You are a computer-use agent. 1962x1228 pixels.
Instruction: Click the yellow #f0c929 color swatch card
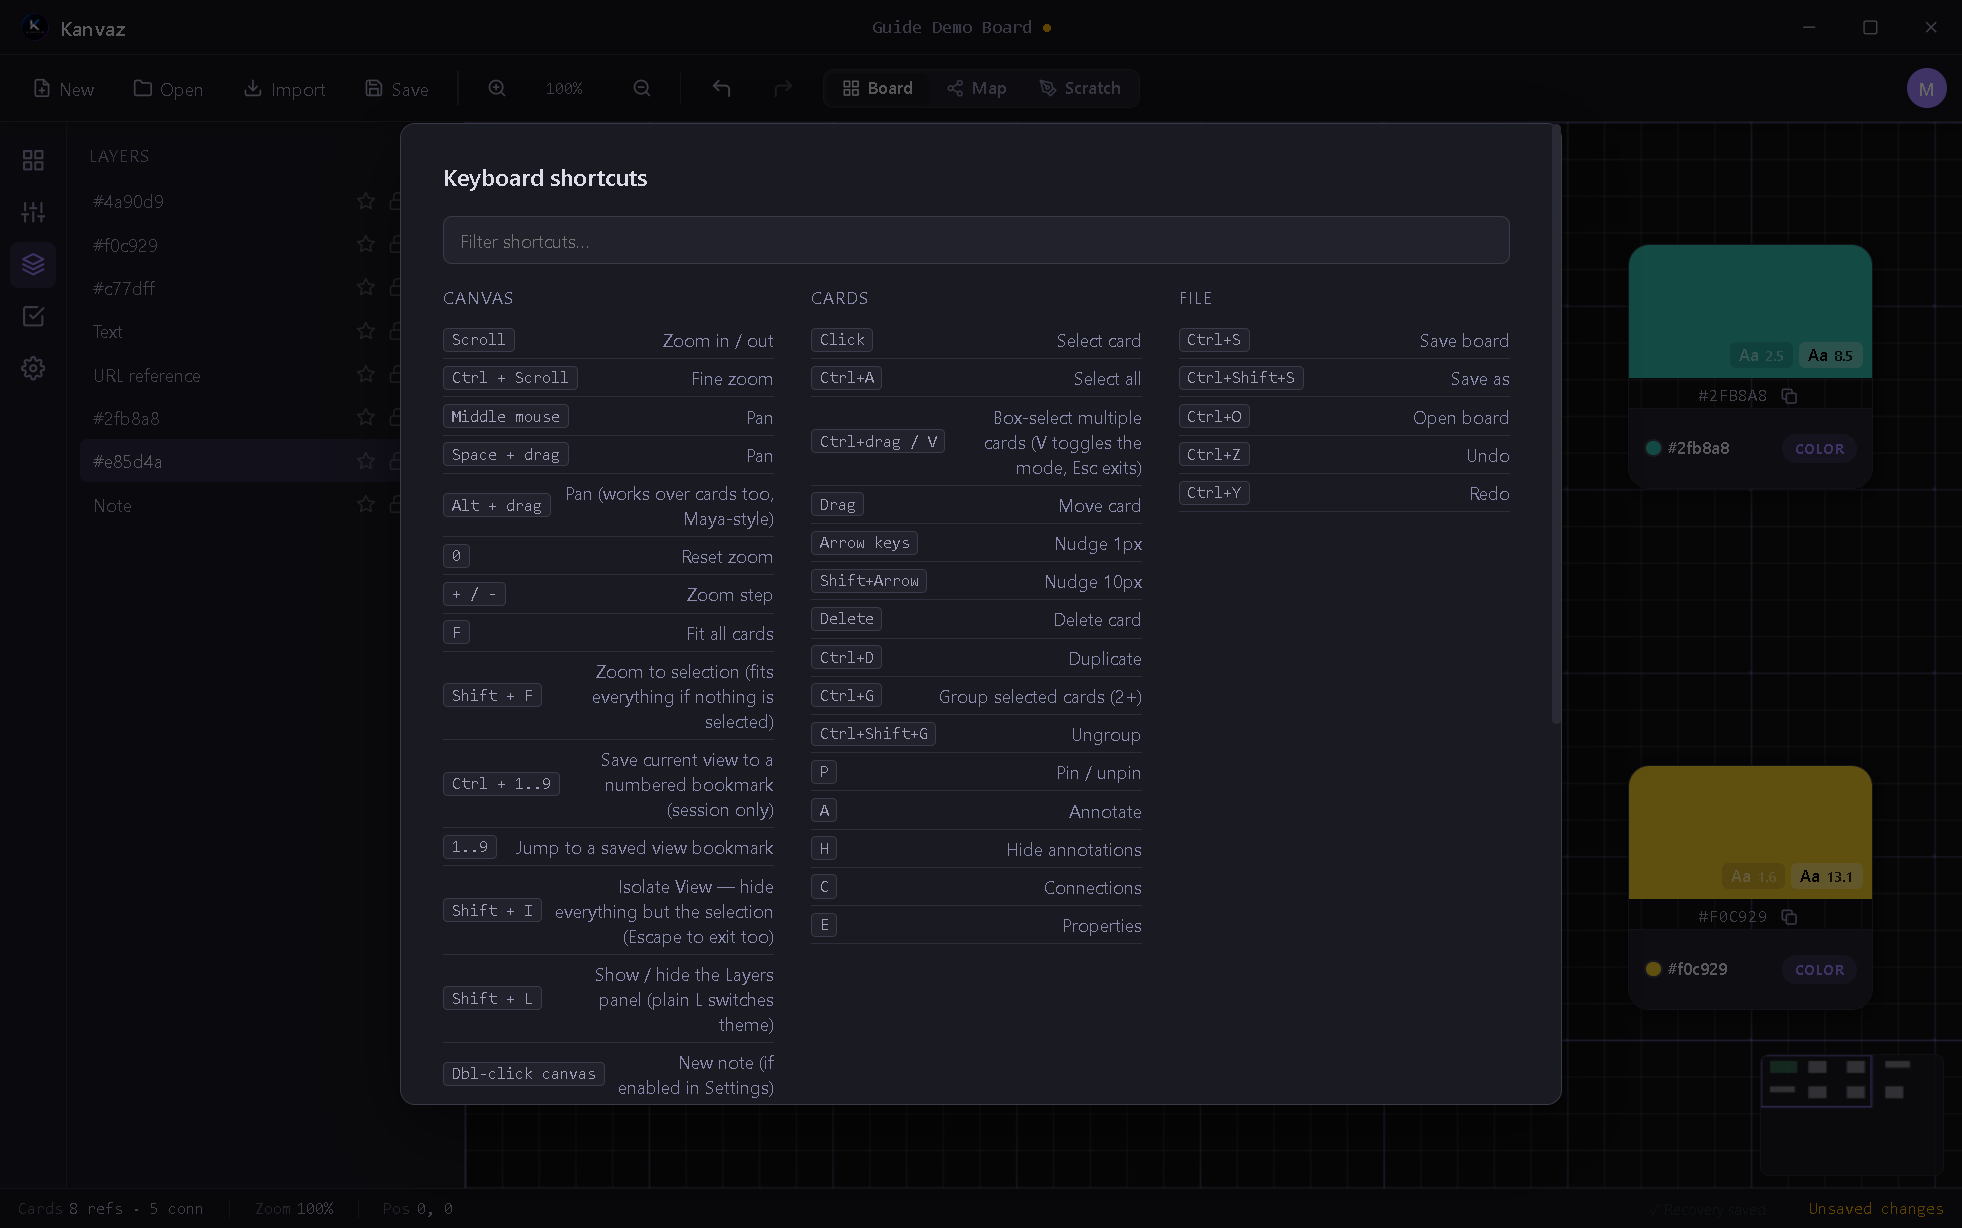(1750, 832)
